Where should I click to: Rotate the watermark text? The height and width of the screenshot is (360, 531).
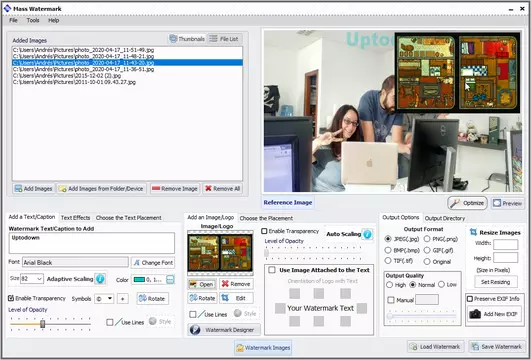click(153, 298)
